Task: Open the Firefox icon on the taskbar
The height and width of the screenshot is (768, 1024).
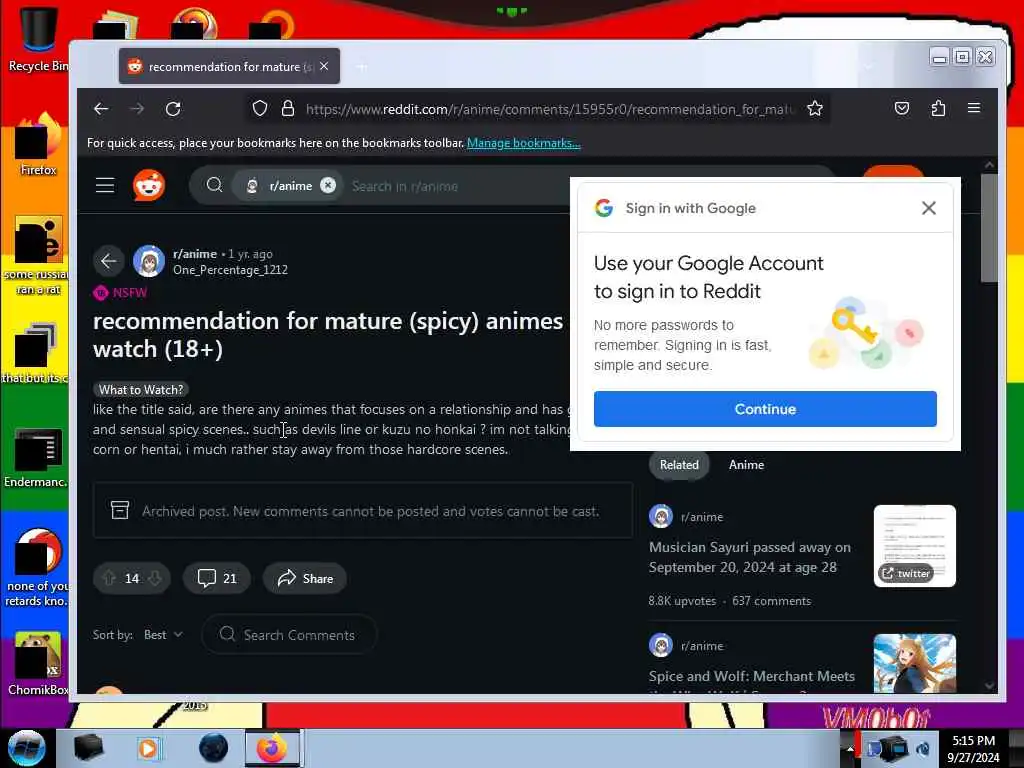Action: (x=272, y=748)
